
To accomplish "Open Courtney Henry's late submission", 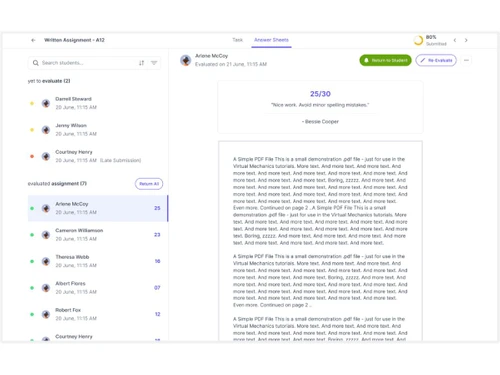I will [97, 156].
